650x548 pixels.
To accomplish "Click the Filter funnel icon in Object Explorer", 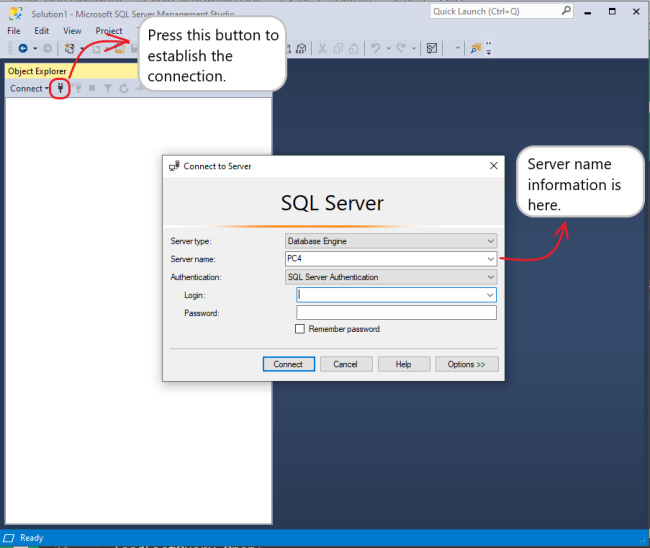I will pos(108,88).
